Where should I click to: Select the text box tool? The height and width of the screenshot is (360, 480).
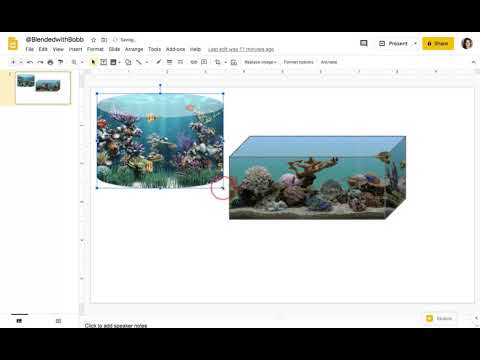tap(104, 62)
